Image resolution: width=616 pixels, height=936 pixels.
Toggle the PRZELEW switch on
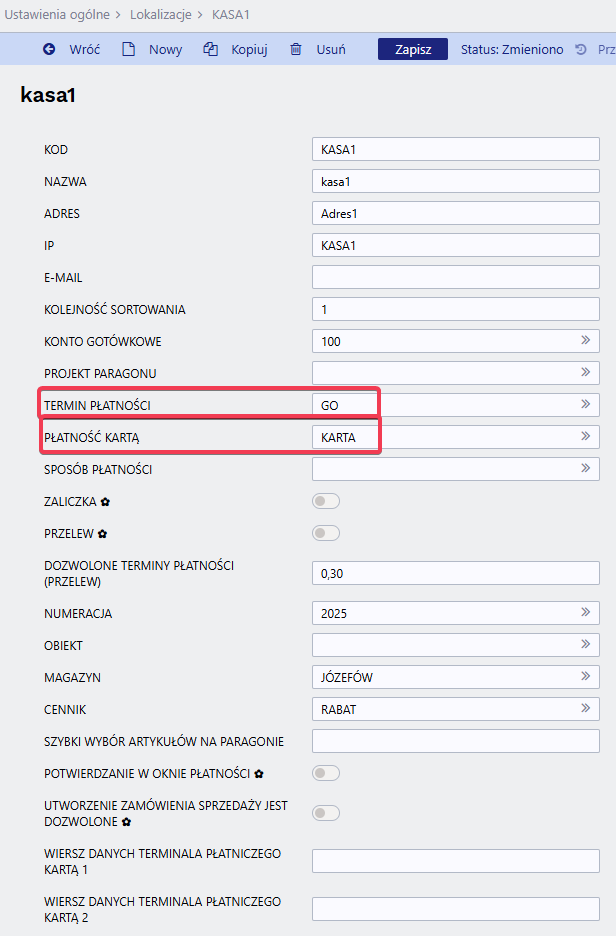326,533
